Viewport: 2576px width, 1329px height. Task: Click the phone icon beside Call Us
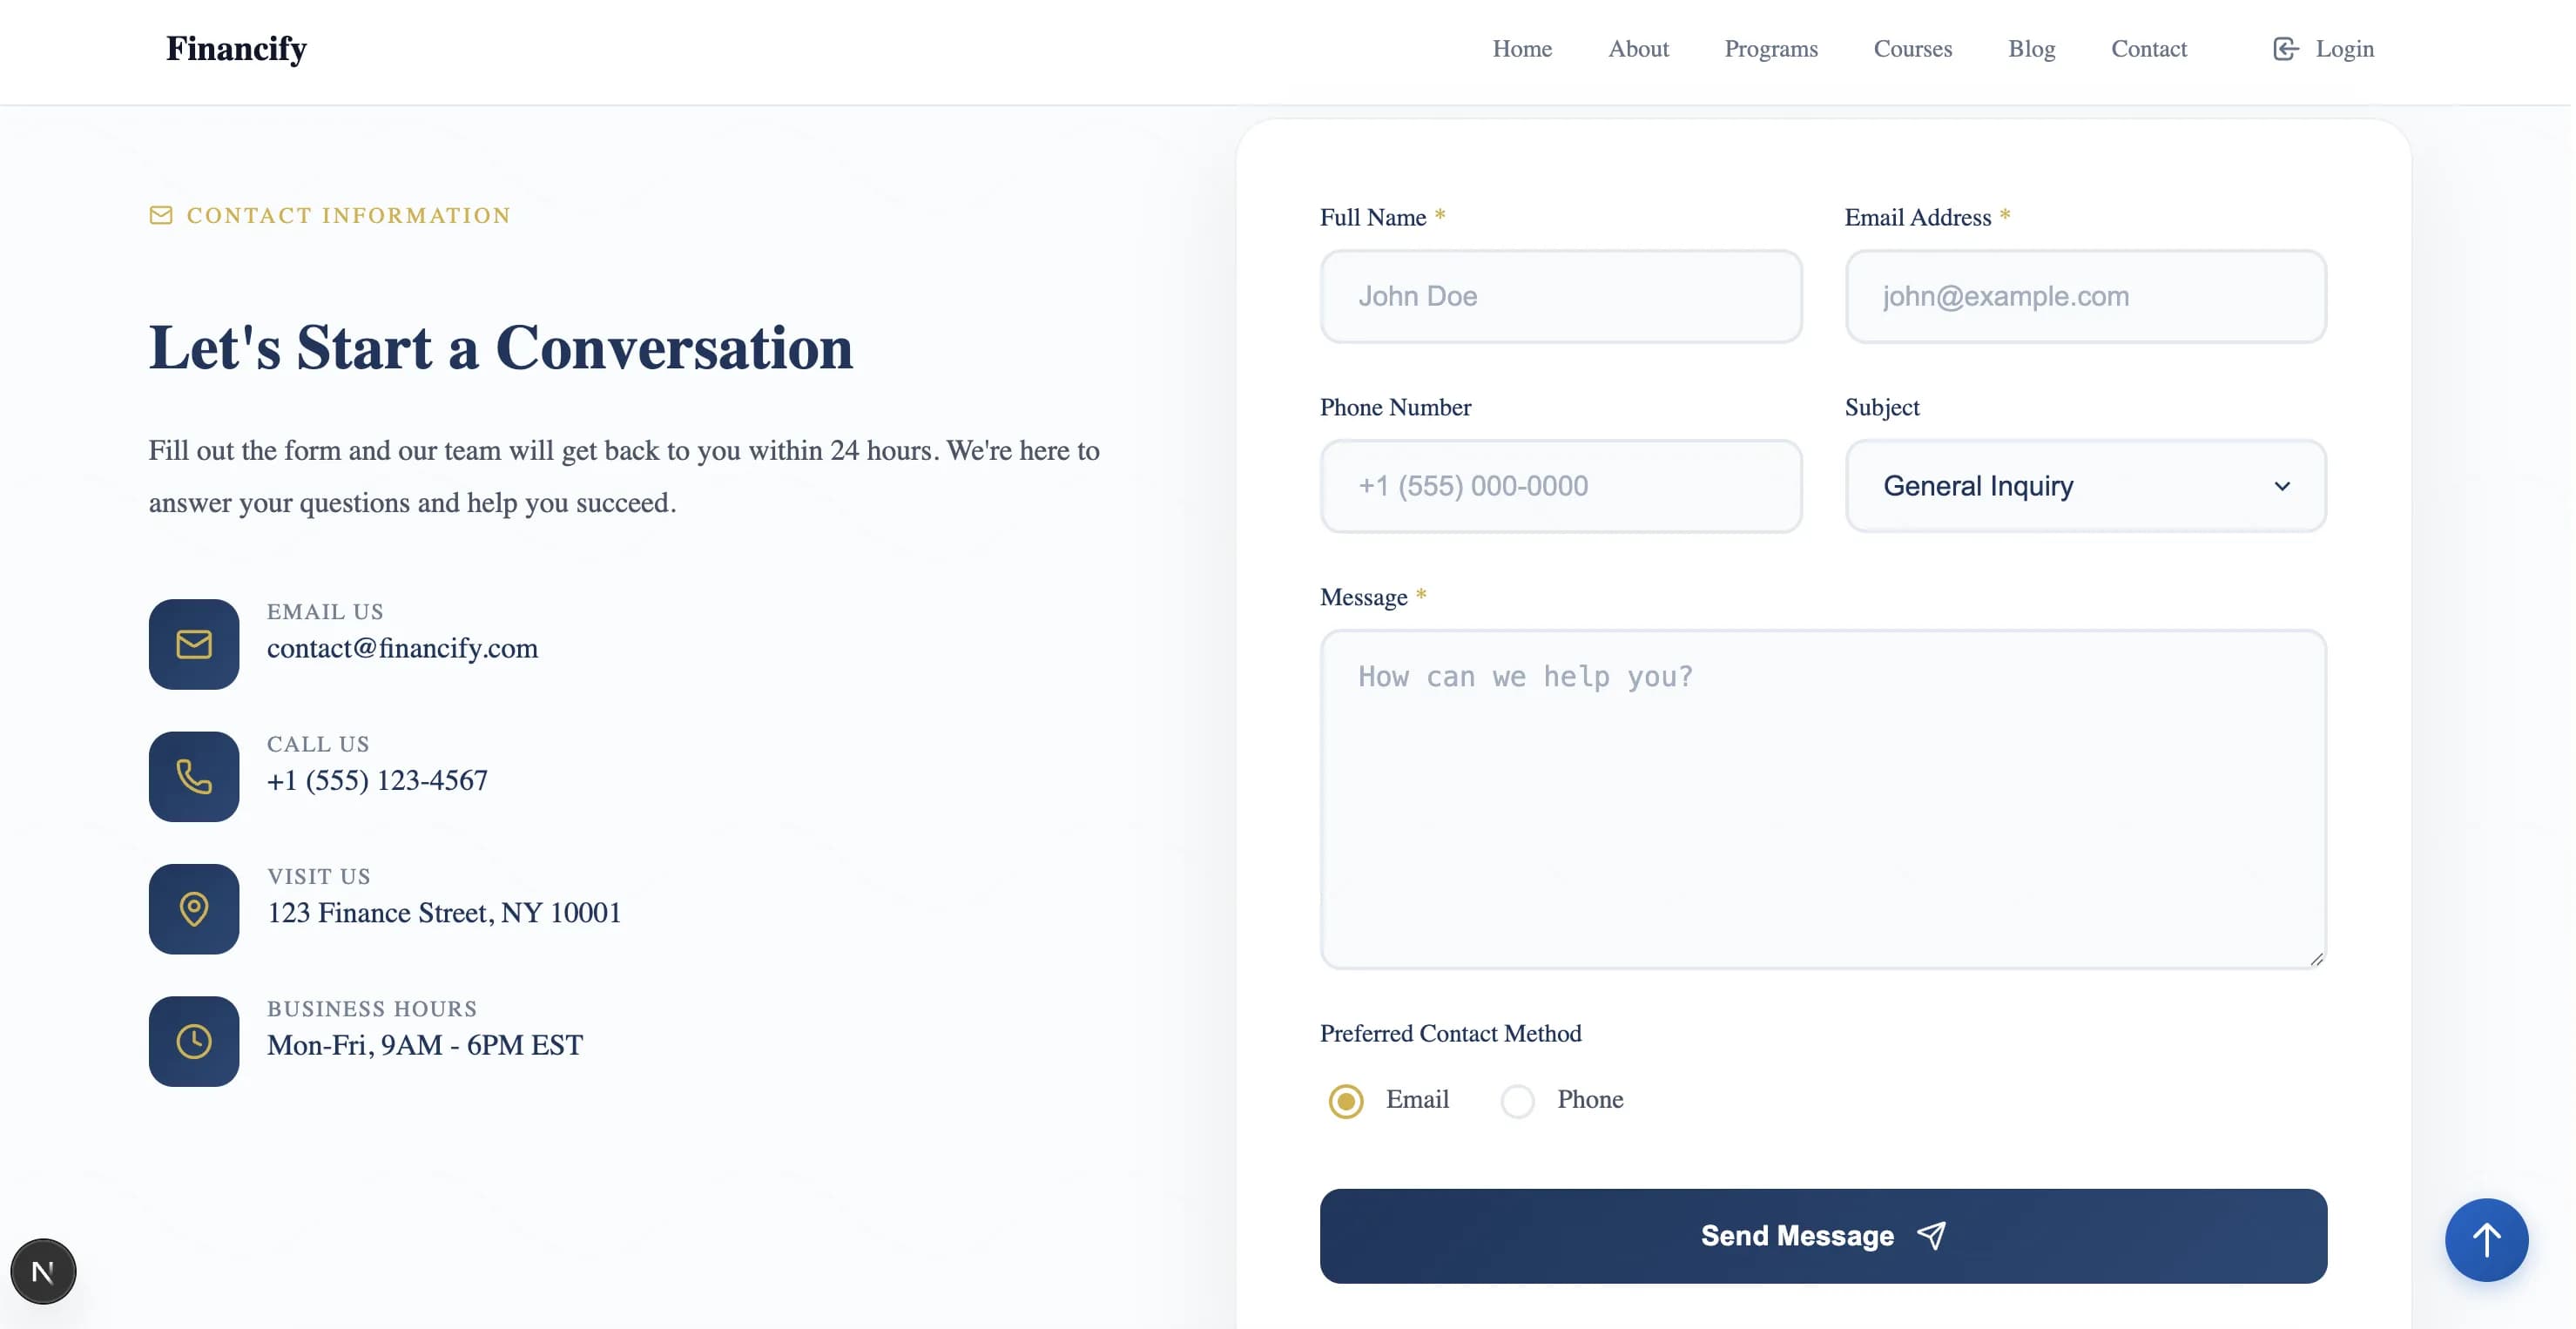[194, 776]
